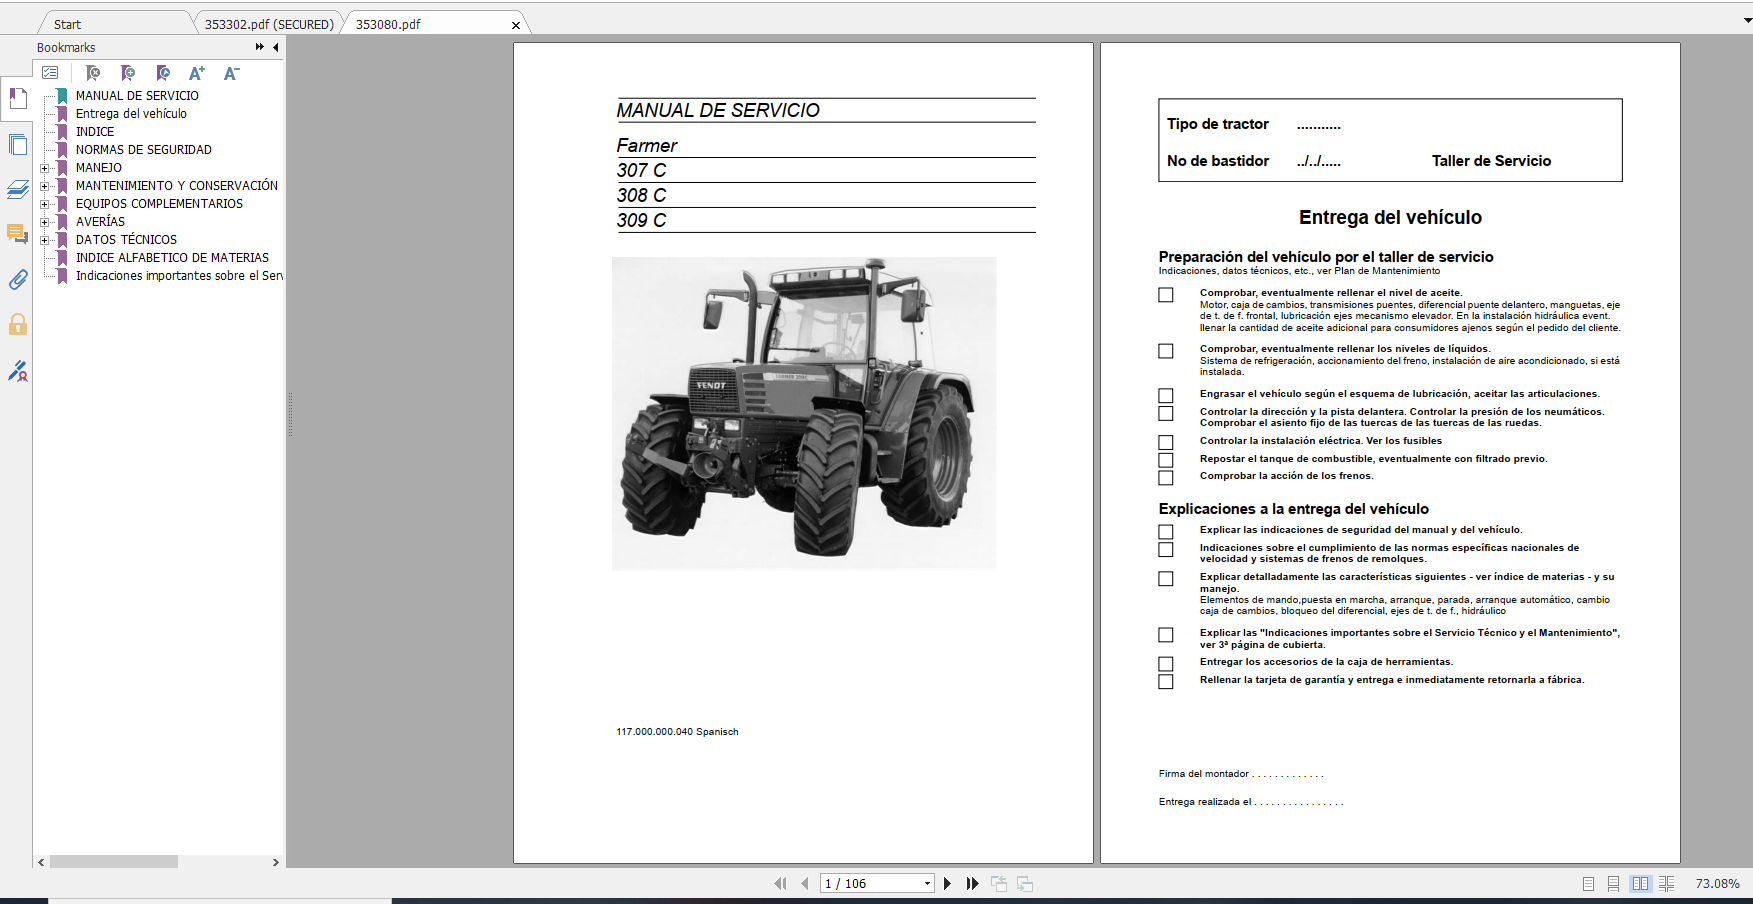
Task: Check the instalación eléctrica checkbox
Action: (1165, 442)
